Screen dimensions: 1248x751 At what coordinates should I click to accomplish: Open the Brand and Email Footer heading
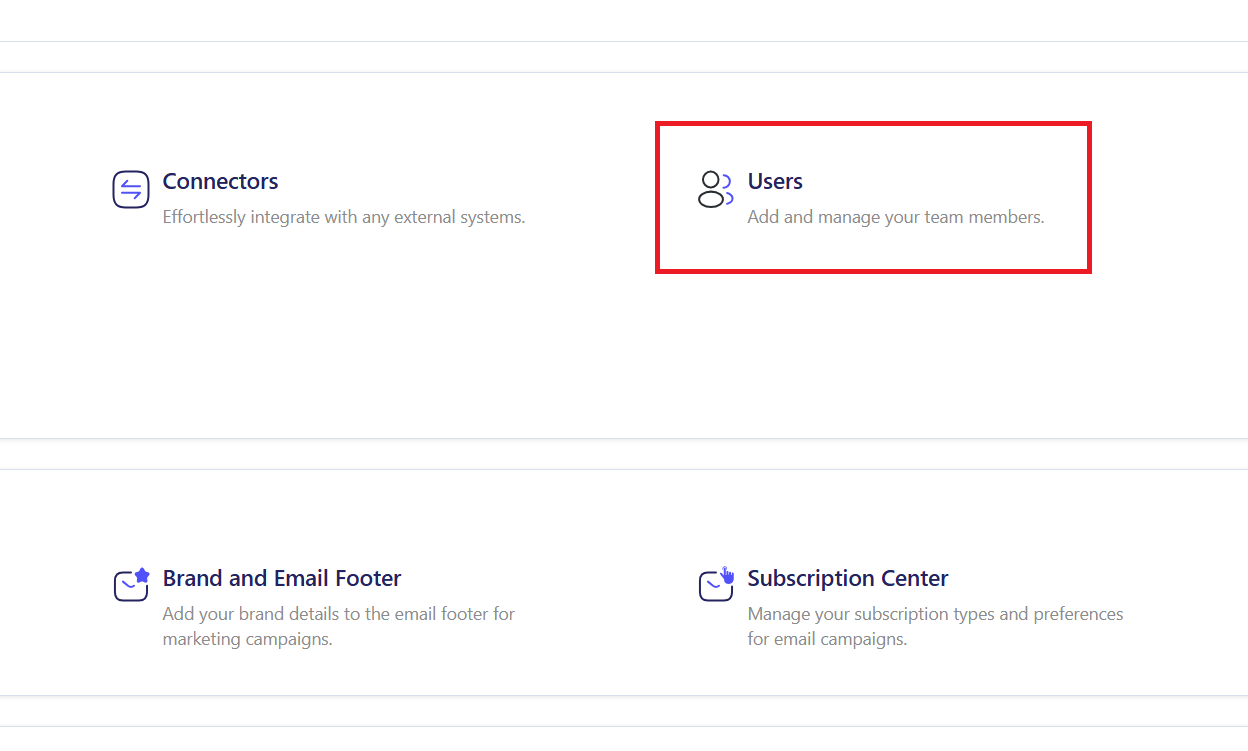coord(281,578)
